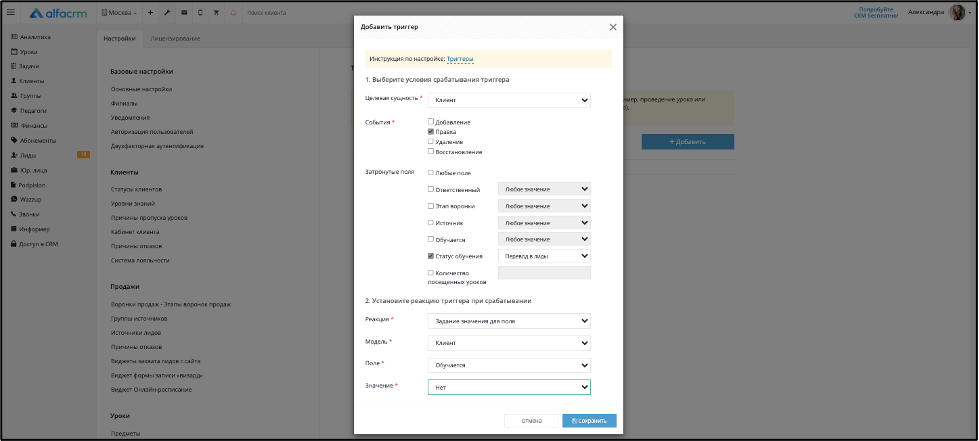Open the wrench settings icon
The height and width of the screenshot is (441, 979).
pos(167,12)
